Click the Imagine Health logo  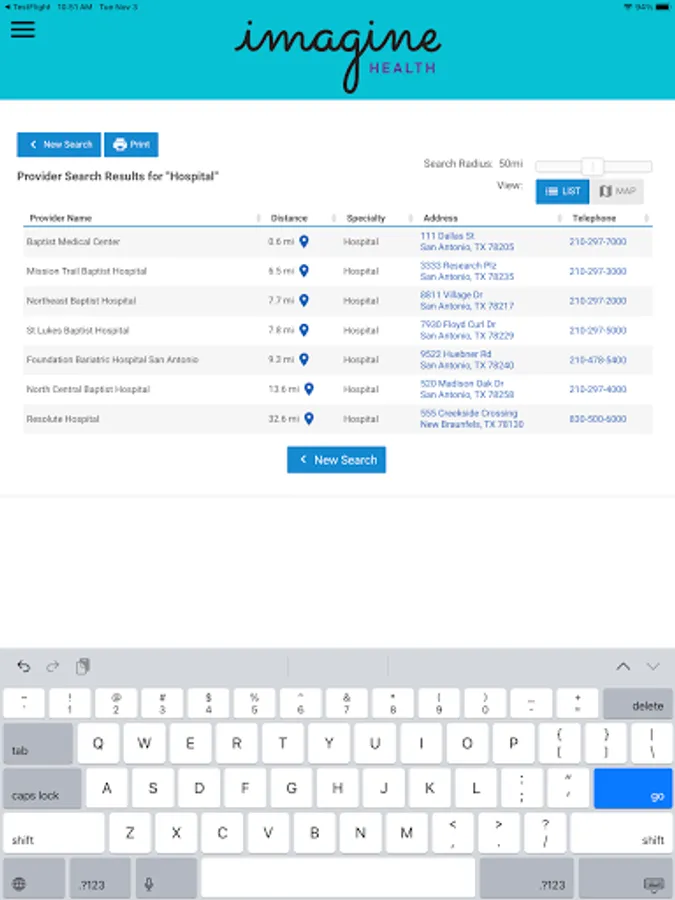338,55
